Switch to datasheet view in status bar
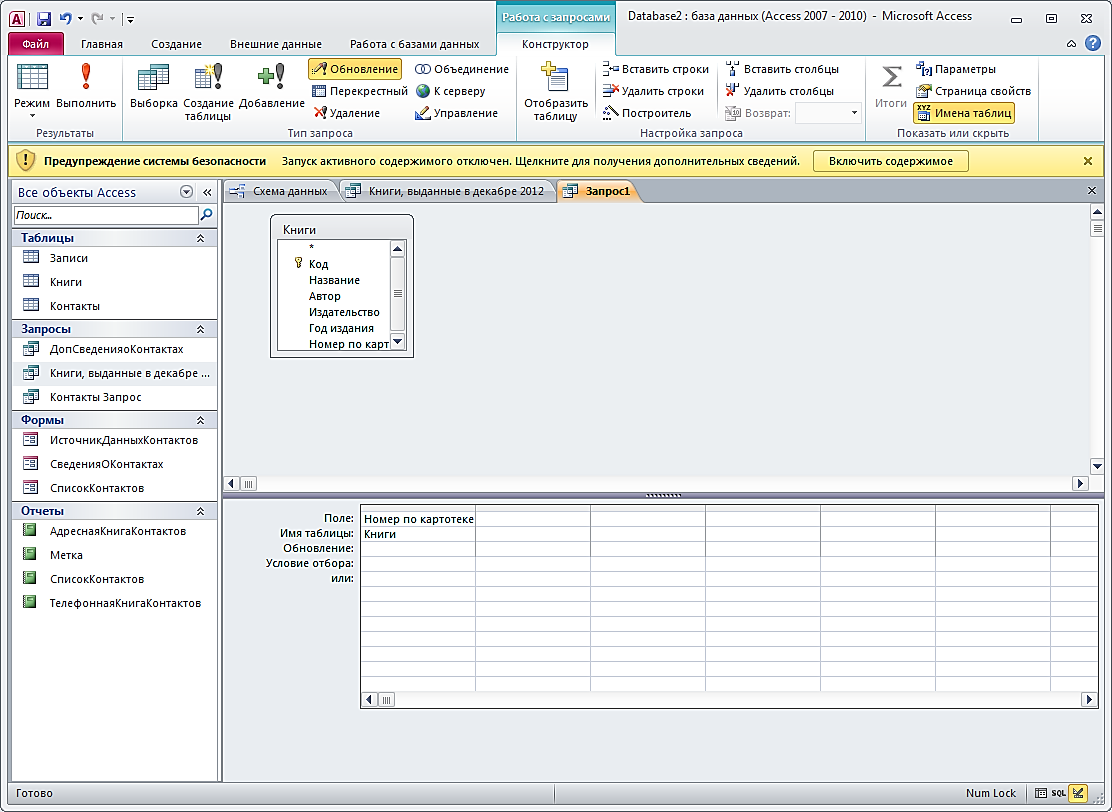 point(1040,793)
